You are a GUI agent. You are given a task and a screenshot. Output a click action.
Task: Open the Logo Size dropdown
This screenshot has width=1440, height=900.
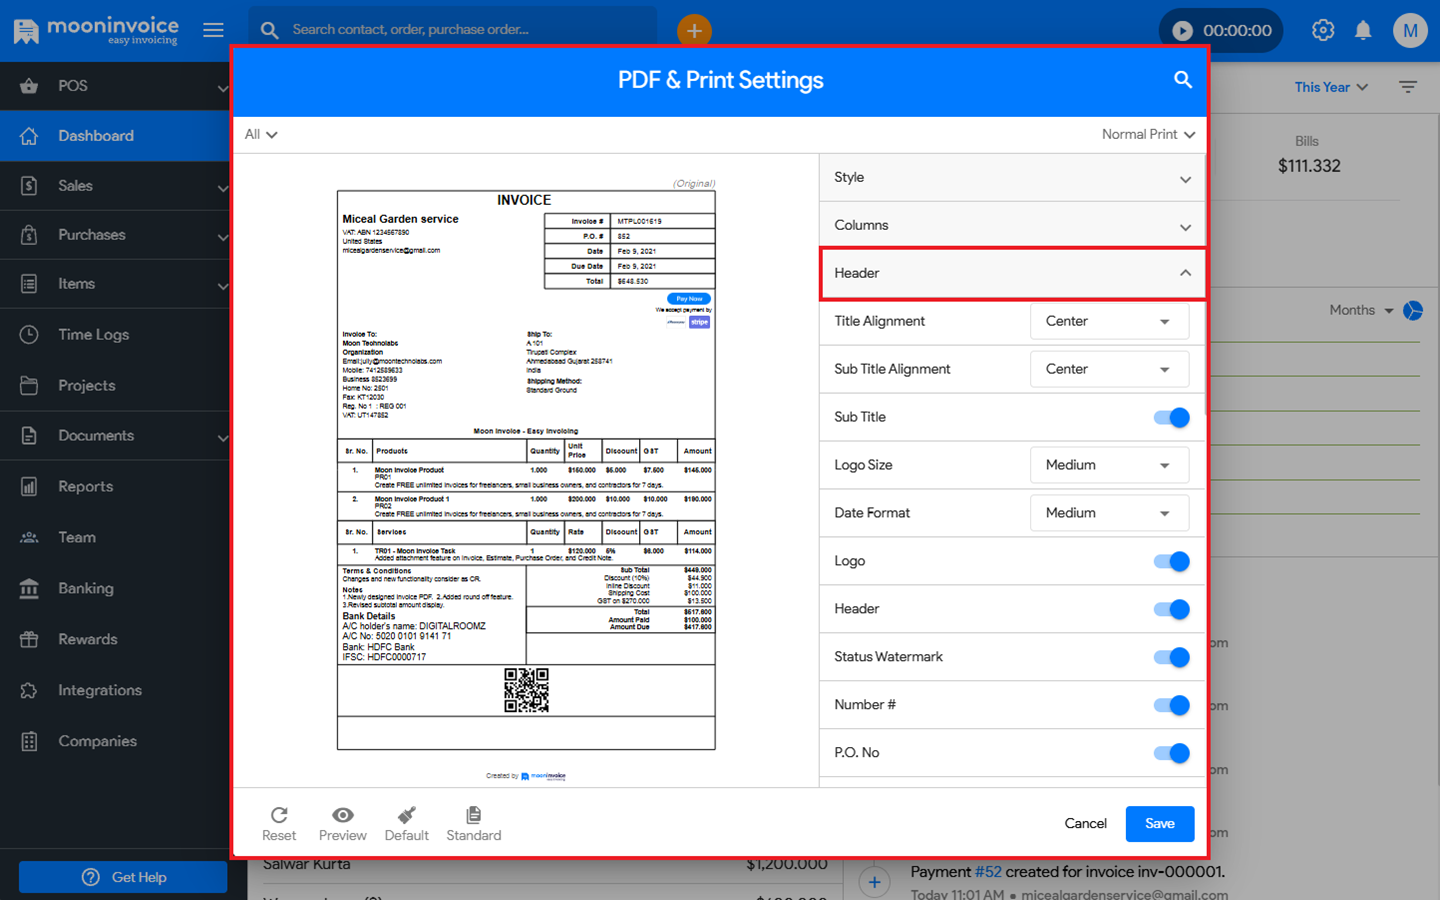(x=1109, y=465)
